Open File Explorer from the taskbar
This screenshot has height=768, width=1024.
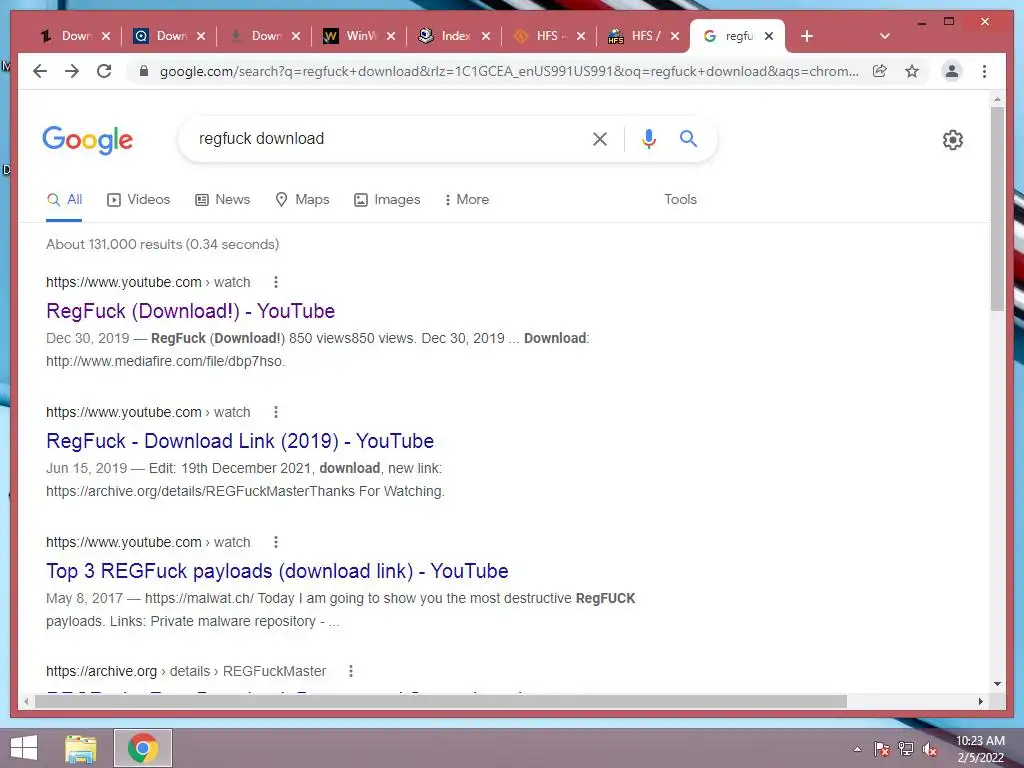coord(81,748)
